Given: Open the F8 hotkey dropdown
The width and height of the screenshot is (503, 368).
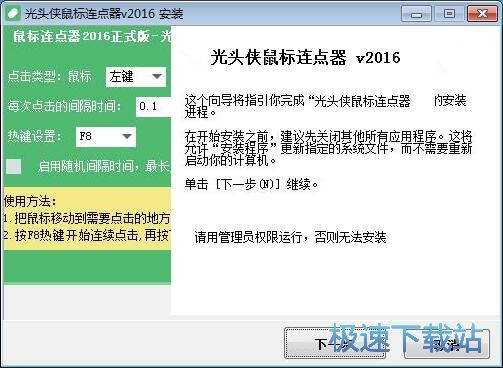Looking at the screenshot, I should click(106, 137).
